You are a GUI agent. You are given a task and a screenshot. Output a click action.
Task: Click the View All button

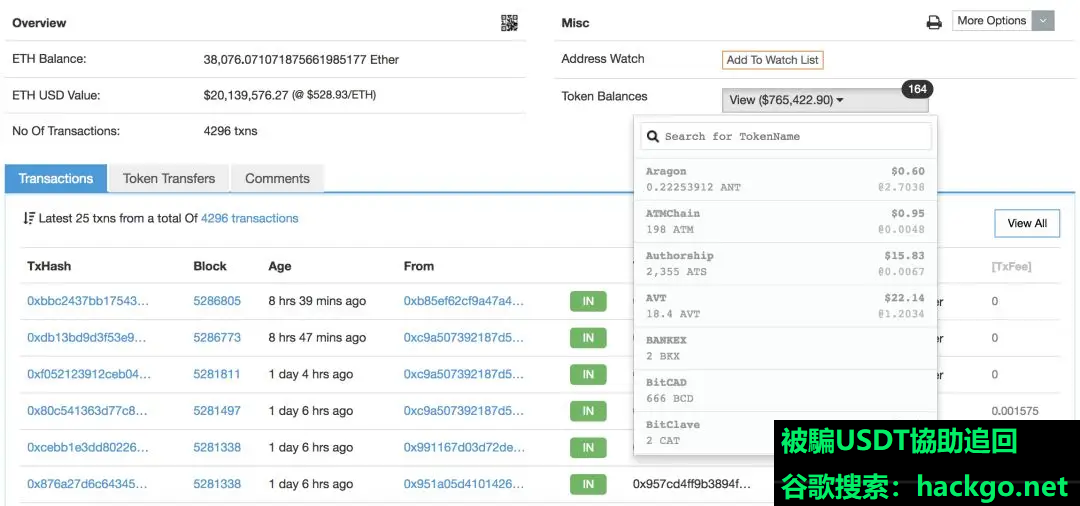click(1027, 223)
